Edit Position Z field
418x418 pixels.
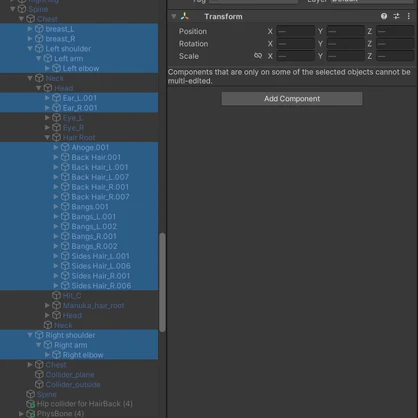(395, 31)
